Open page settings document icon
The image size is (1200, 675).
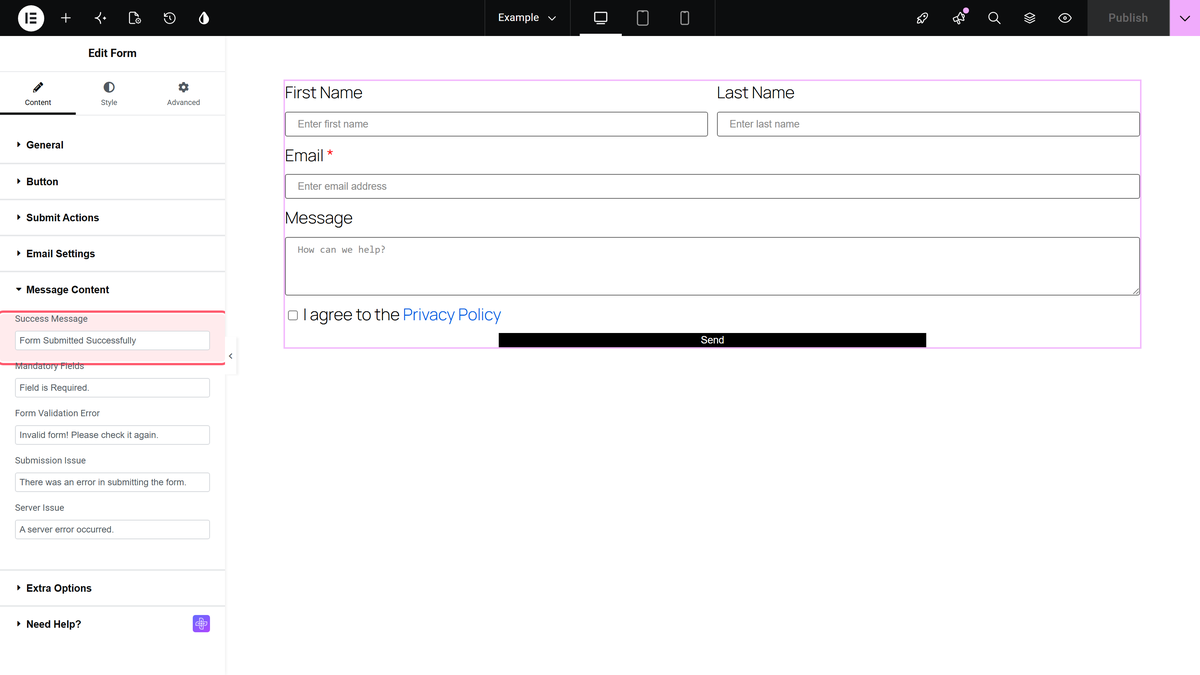click(x=135, y=18)
